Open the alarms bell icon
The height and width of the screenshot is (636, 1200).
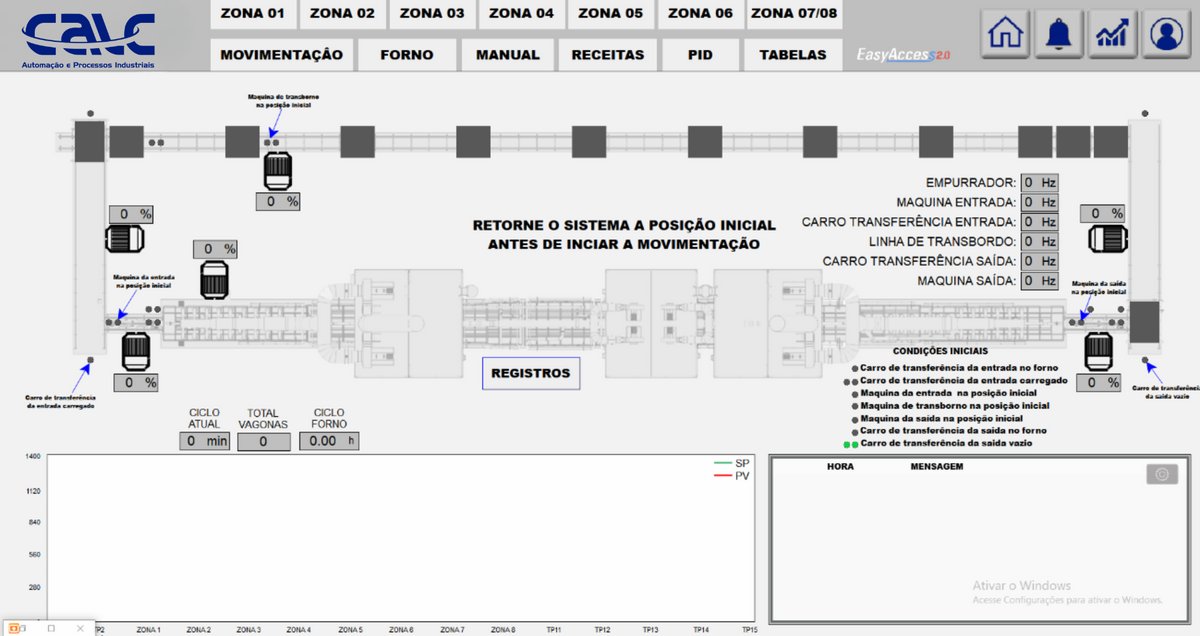[1058, 35]
